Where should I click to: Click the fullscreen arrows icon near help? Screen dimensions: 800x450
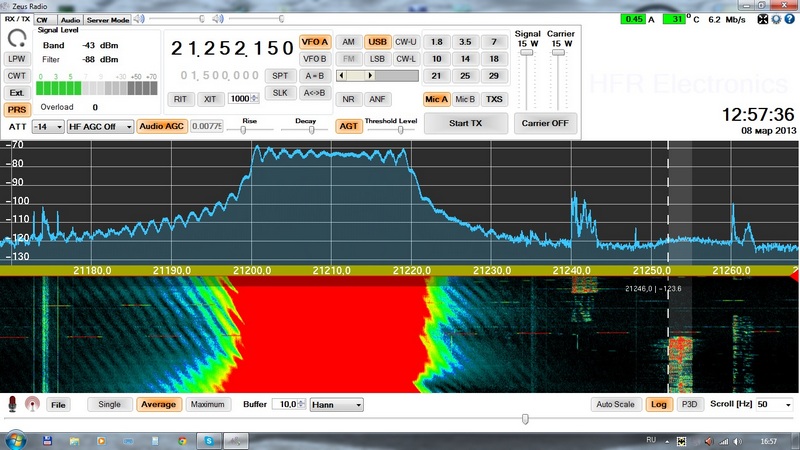tap(763, 18)
